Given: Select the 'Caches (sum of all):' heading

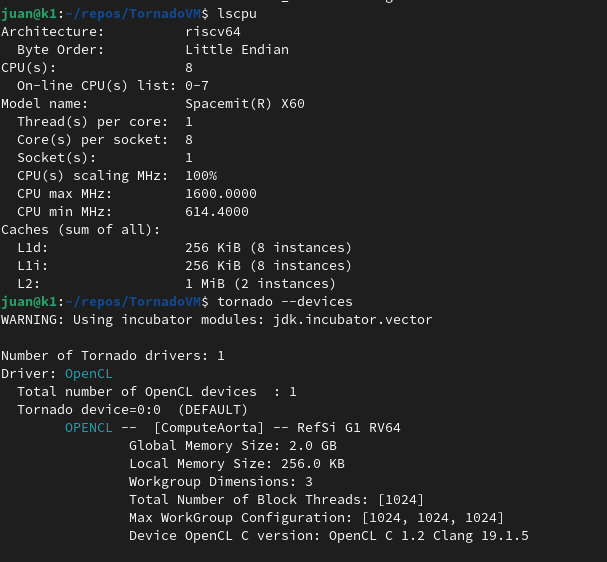Looking at the screenshot, I should click(81, 230).
